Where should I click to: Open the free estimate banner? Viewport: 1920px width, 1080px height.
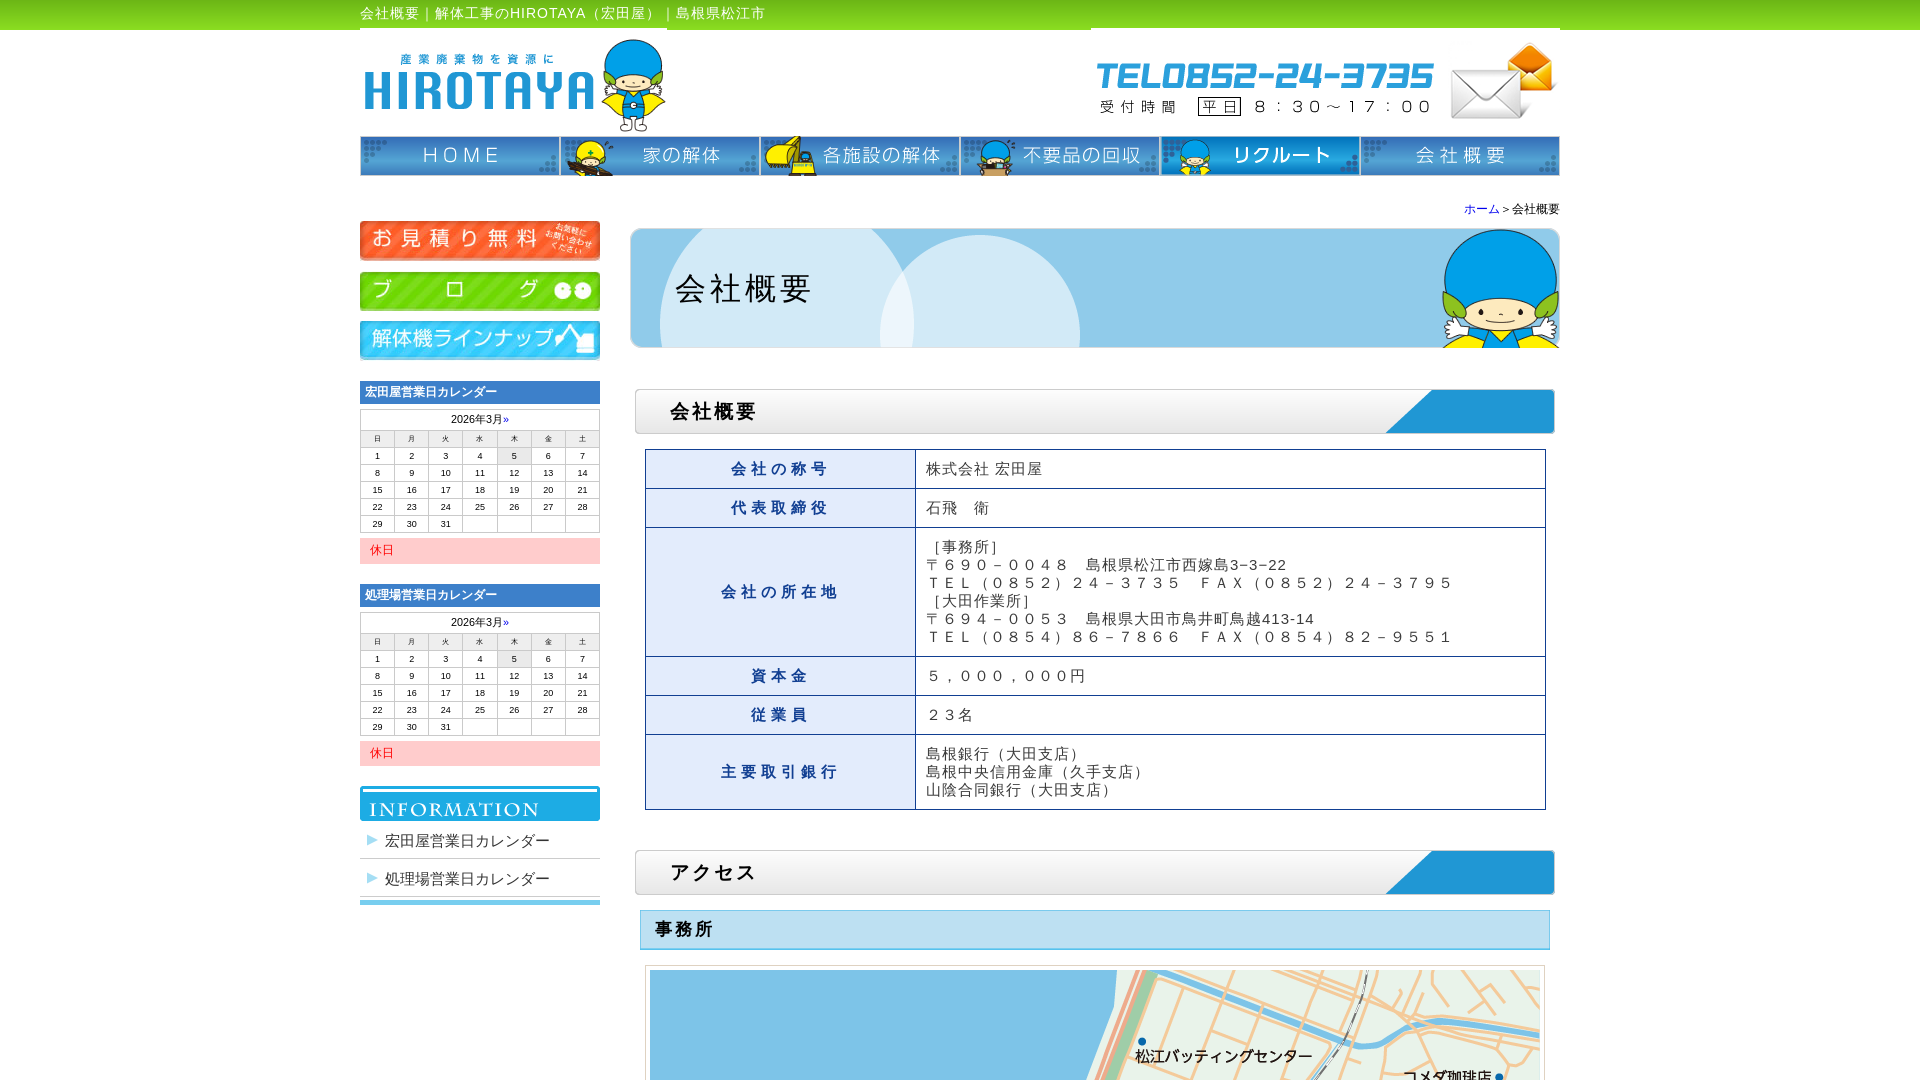[x=479, y=240]
